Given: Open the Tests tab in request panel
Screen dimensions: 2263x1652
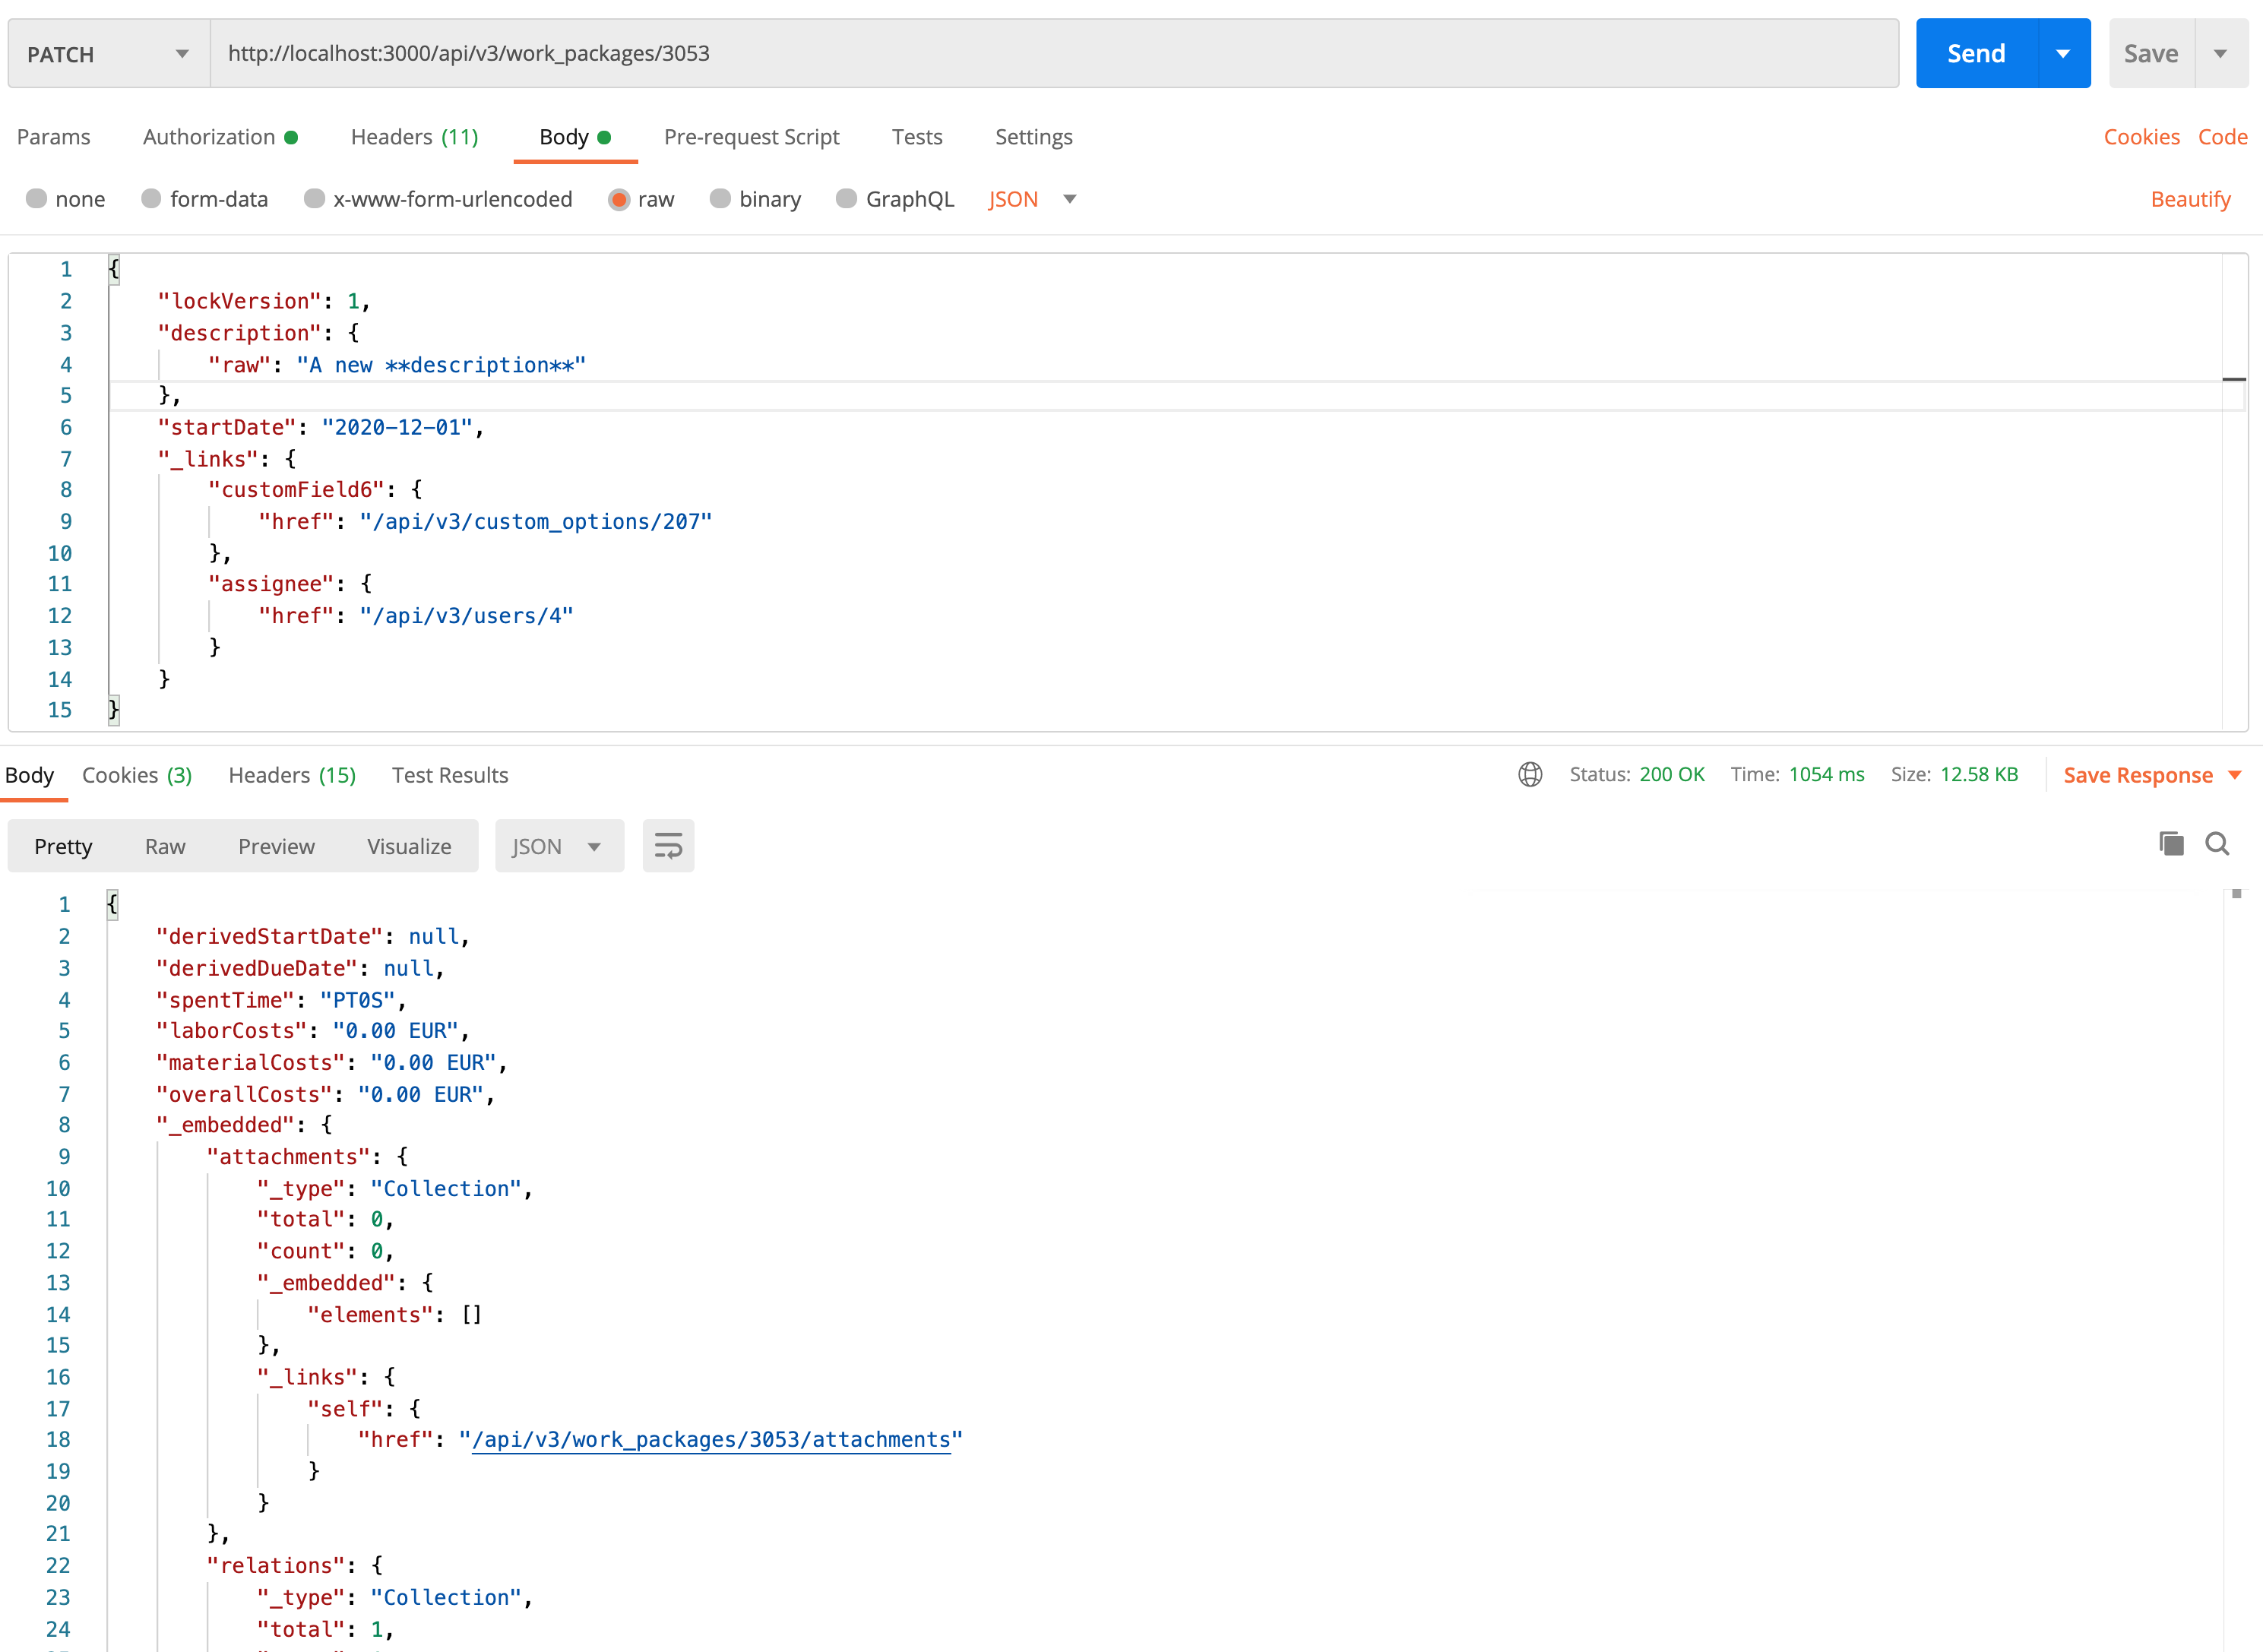Looking at the screenshot, I should [x=917, y=135].
